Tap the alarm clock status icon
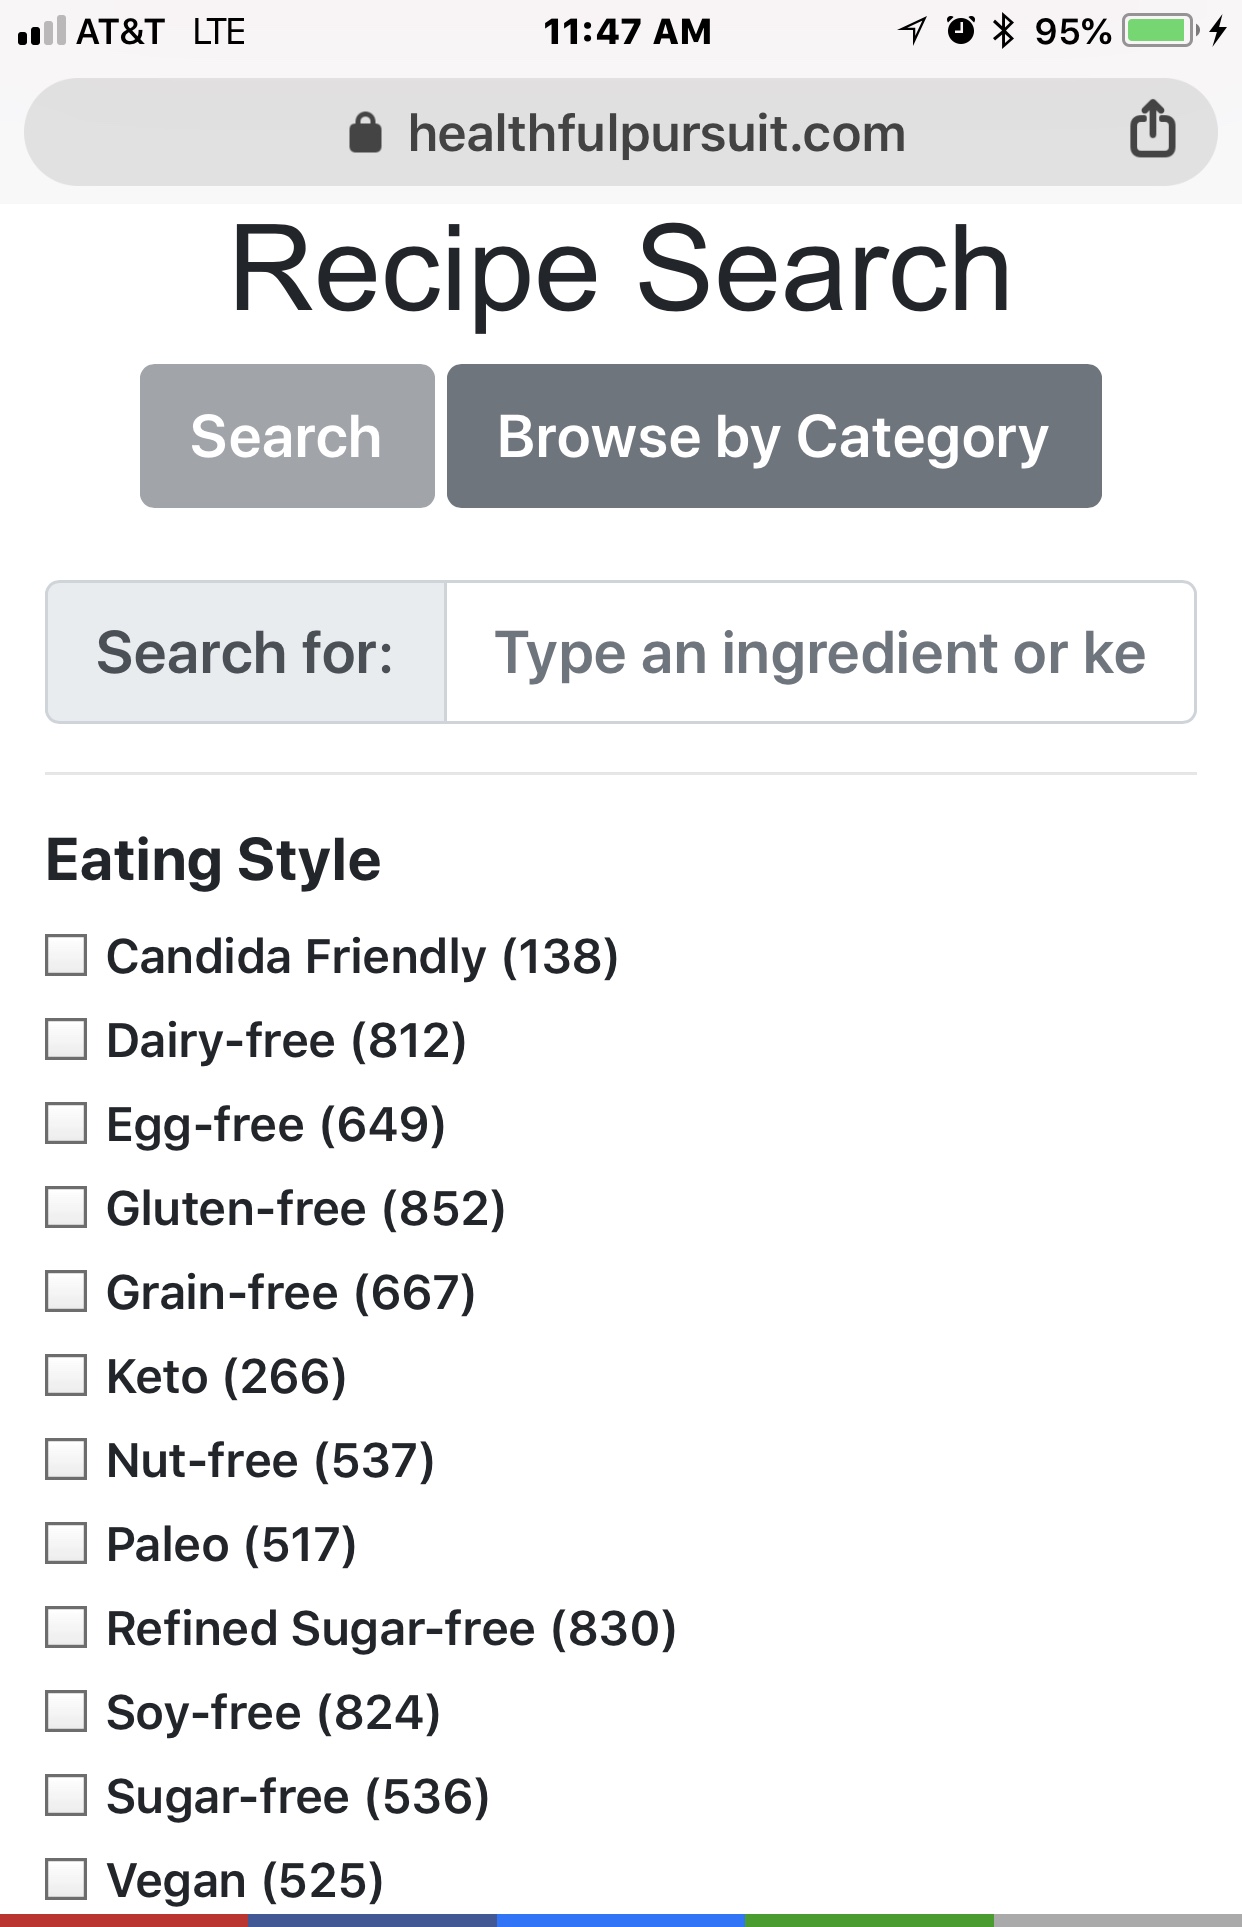Image resolution: width=1242 pixels, height=1927 pixels. 960,31
